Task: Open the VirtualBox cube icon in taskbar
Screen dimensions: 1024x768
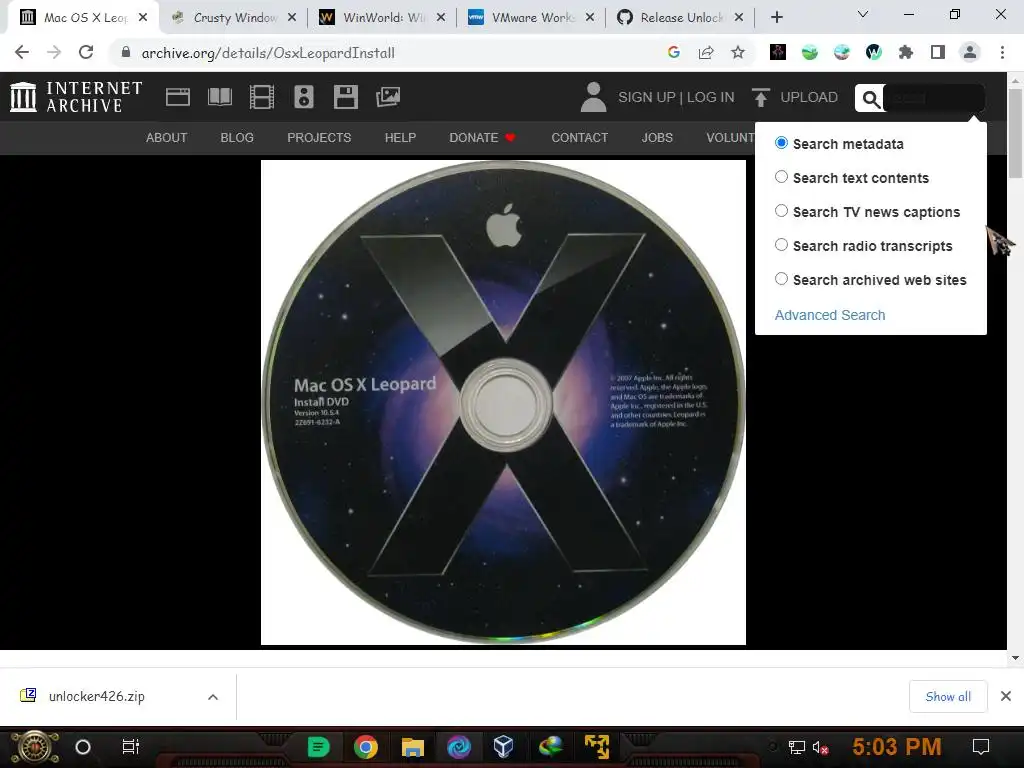Action: point(504,746)
